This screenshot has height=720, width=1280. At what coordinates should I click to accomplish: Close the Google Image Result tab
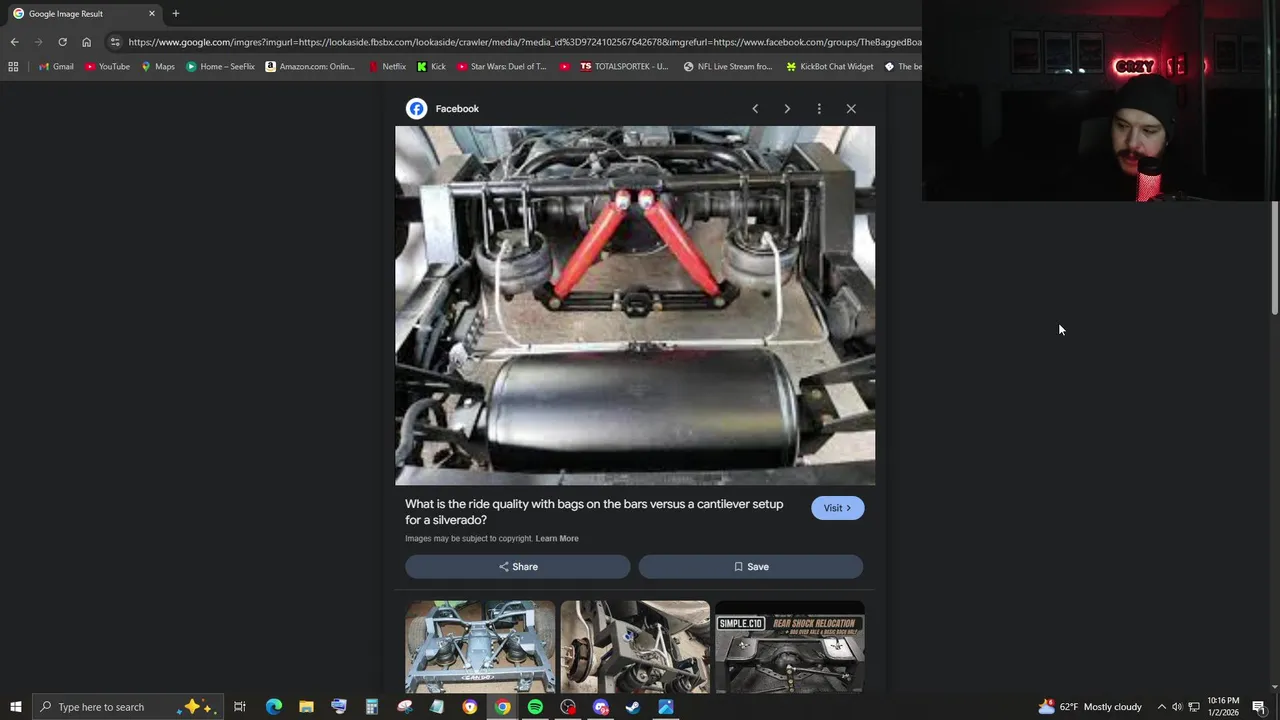152,14
